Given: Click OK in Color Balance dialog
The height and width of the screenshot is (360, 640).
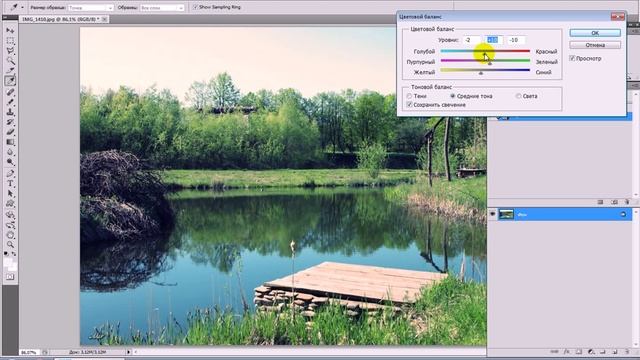Looking at the screenshot, I should [x=595, y=33].
